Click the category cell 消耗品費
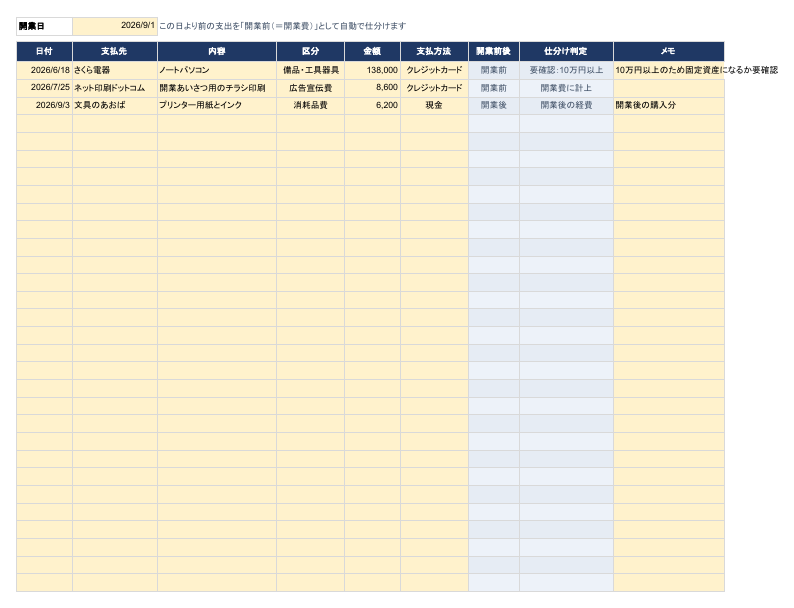Screen dimensions: 794x608 pyautogui.click(x=310, y=105)
